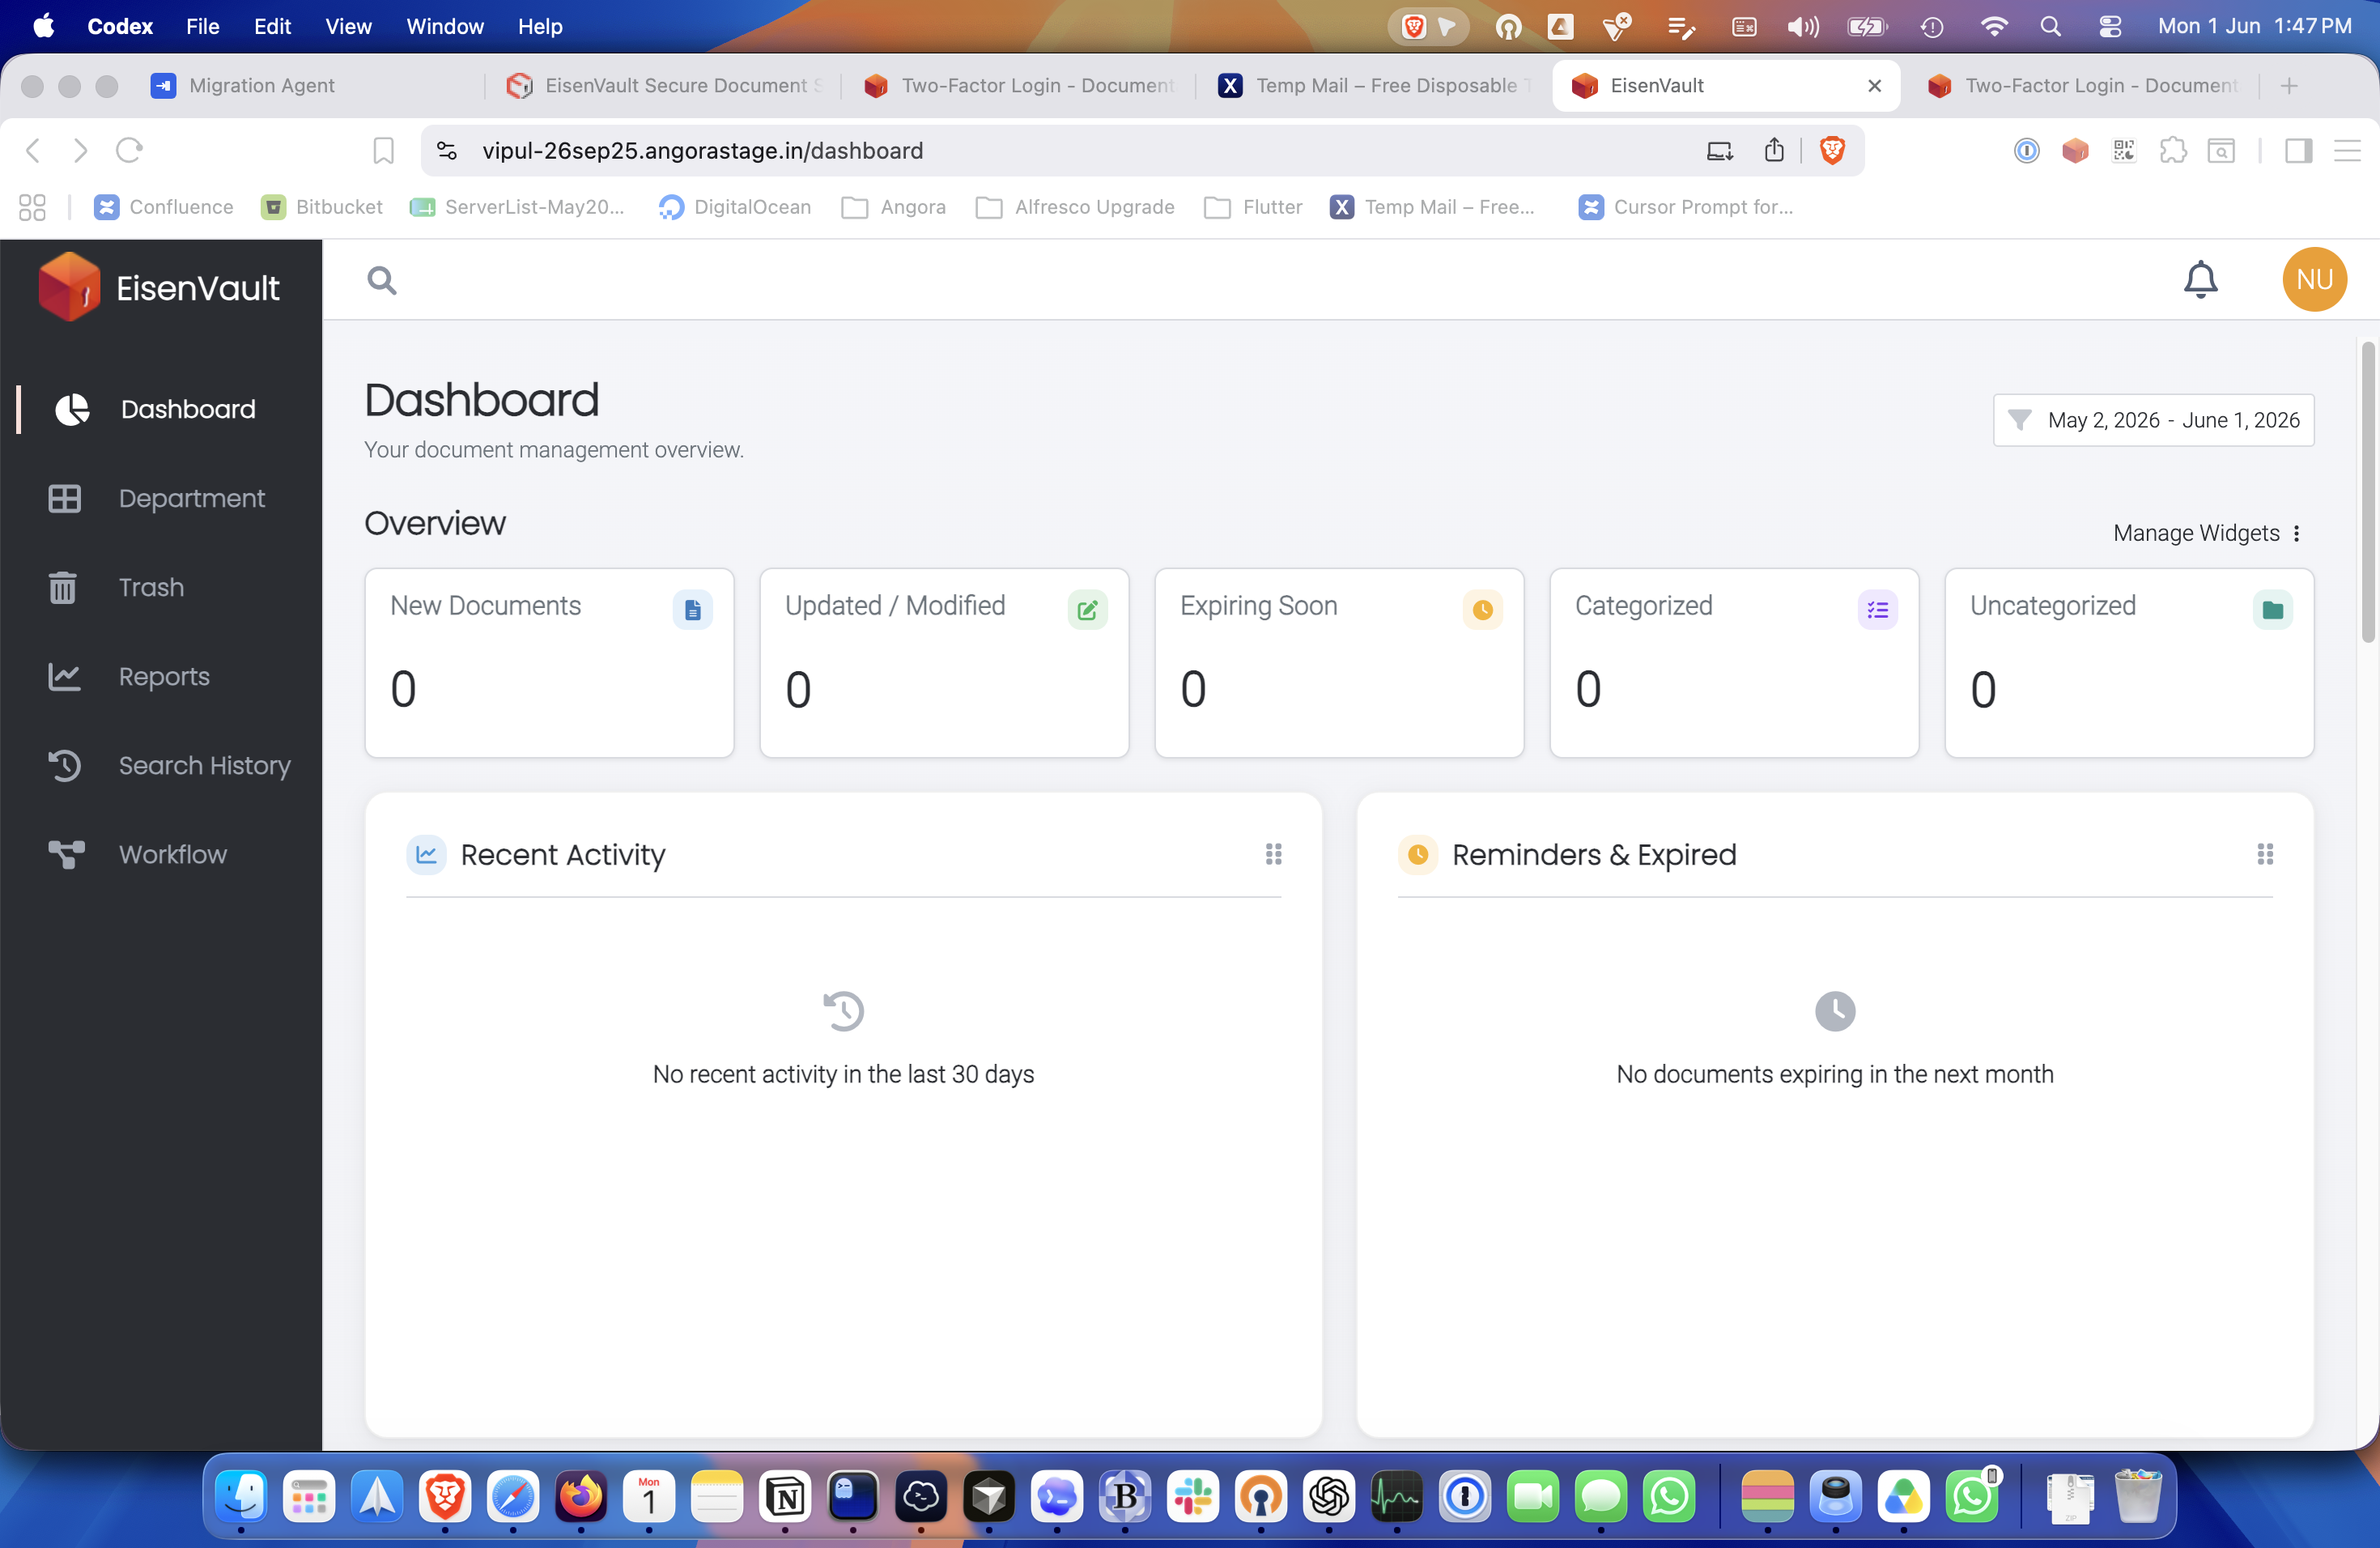Screen dimensions: 2380x1548
Task: Close the active EisenVault tab
Action: pyautogui.click(x=1874, y=86)
